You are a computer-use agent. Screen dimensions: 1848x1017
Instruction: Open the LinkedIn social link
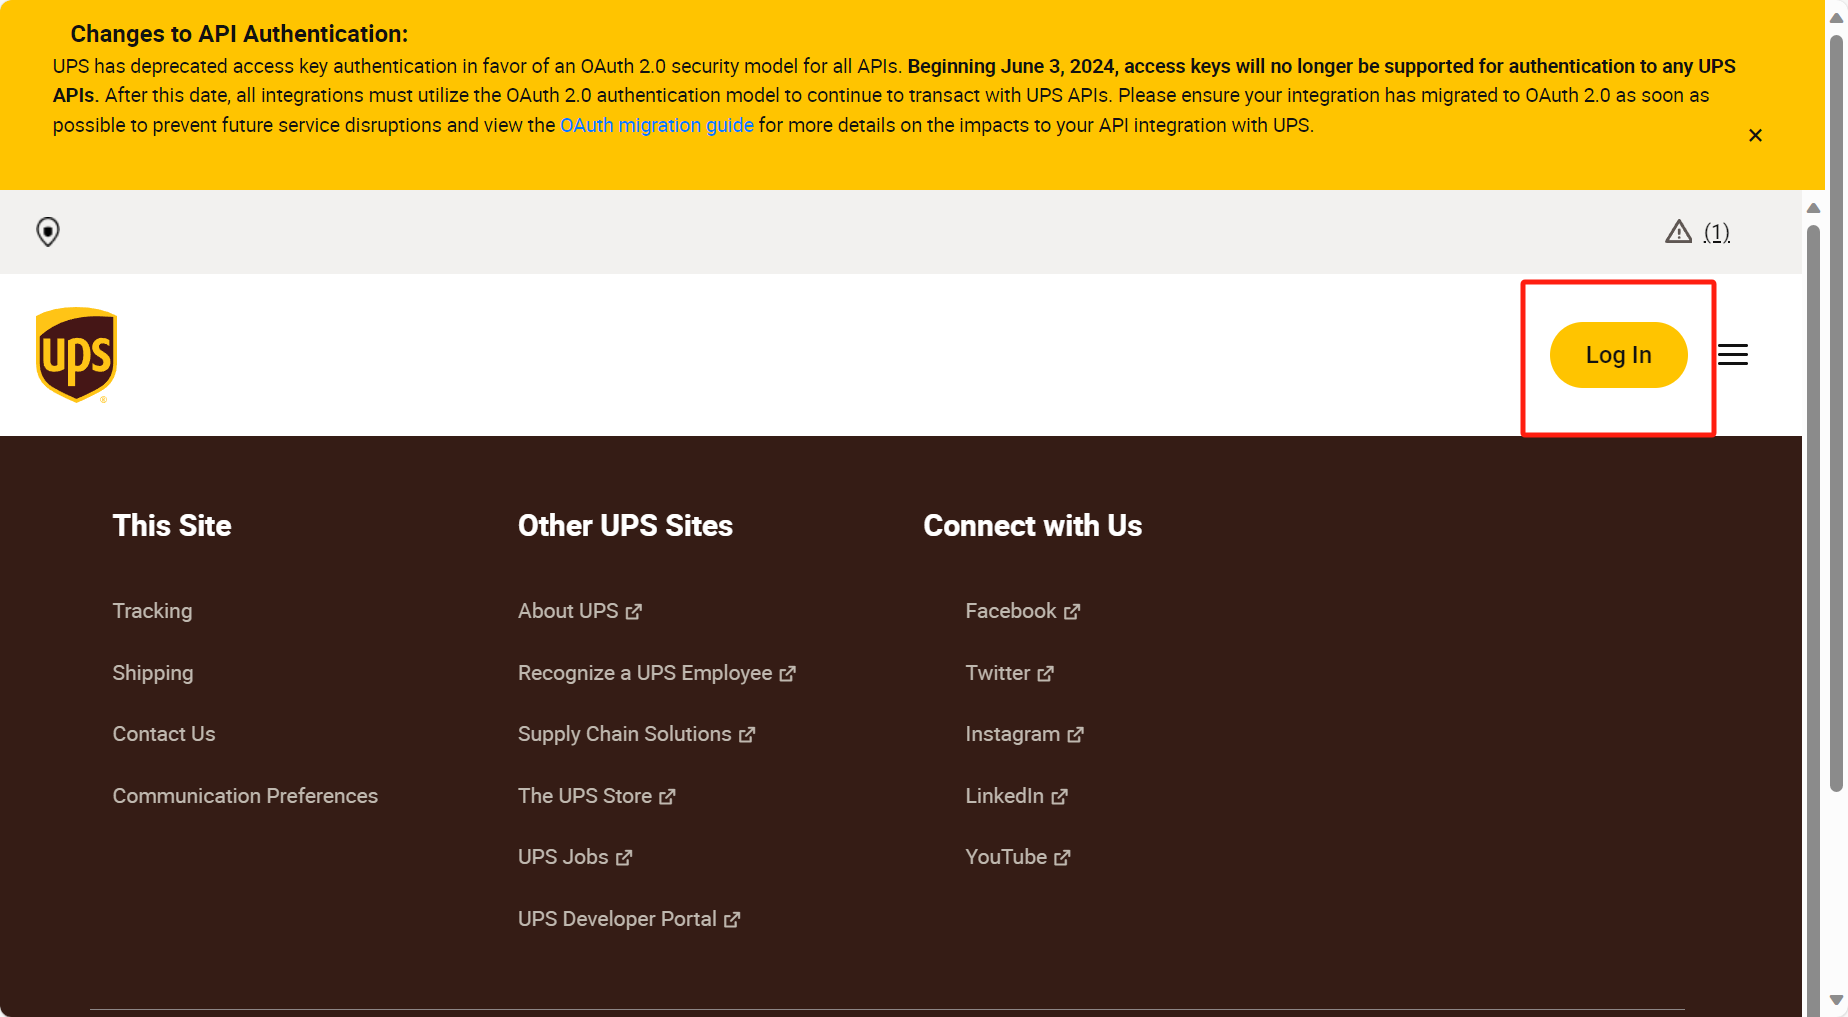coord(1016,796)
